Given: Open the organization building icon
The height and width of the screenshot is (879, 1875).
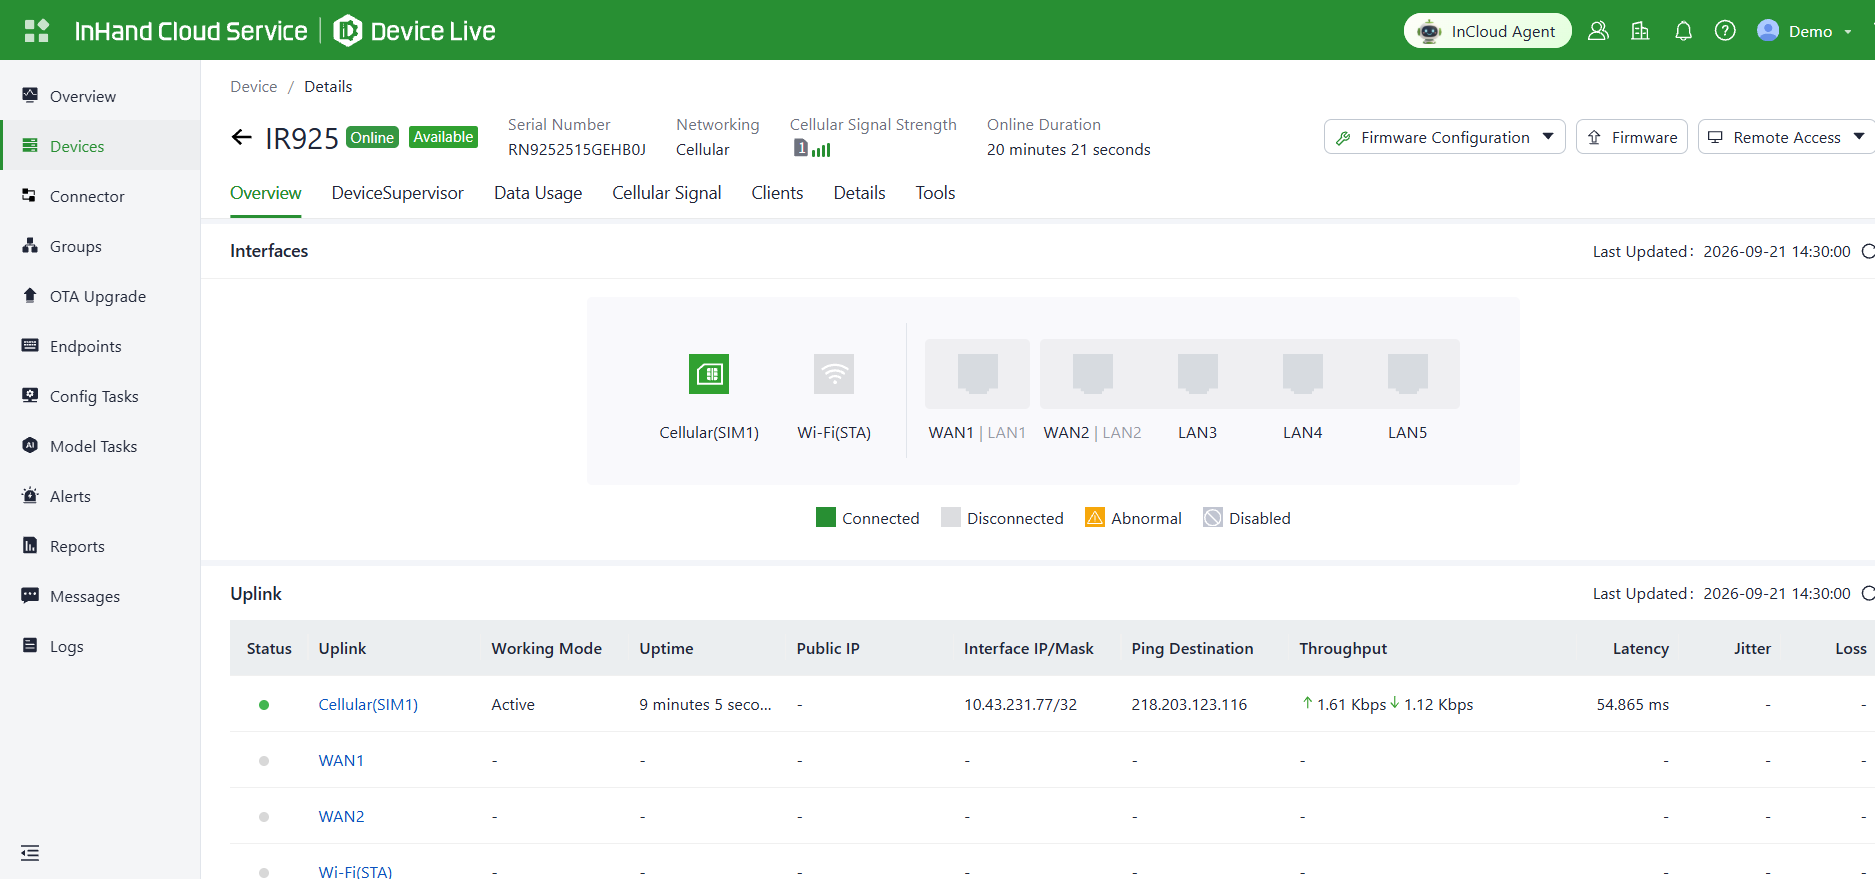Looking at the screenshot, I should click(1640, 31).
